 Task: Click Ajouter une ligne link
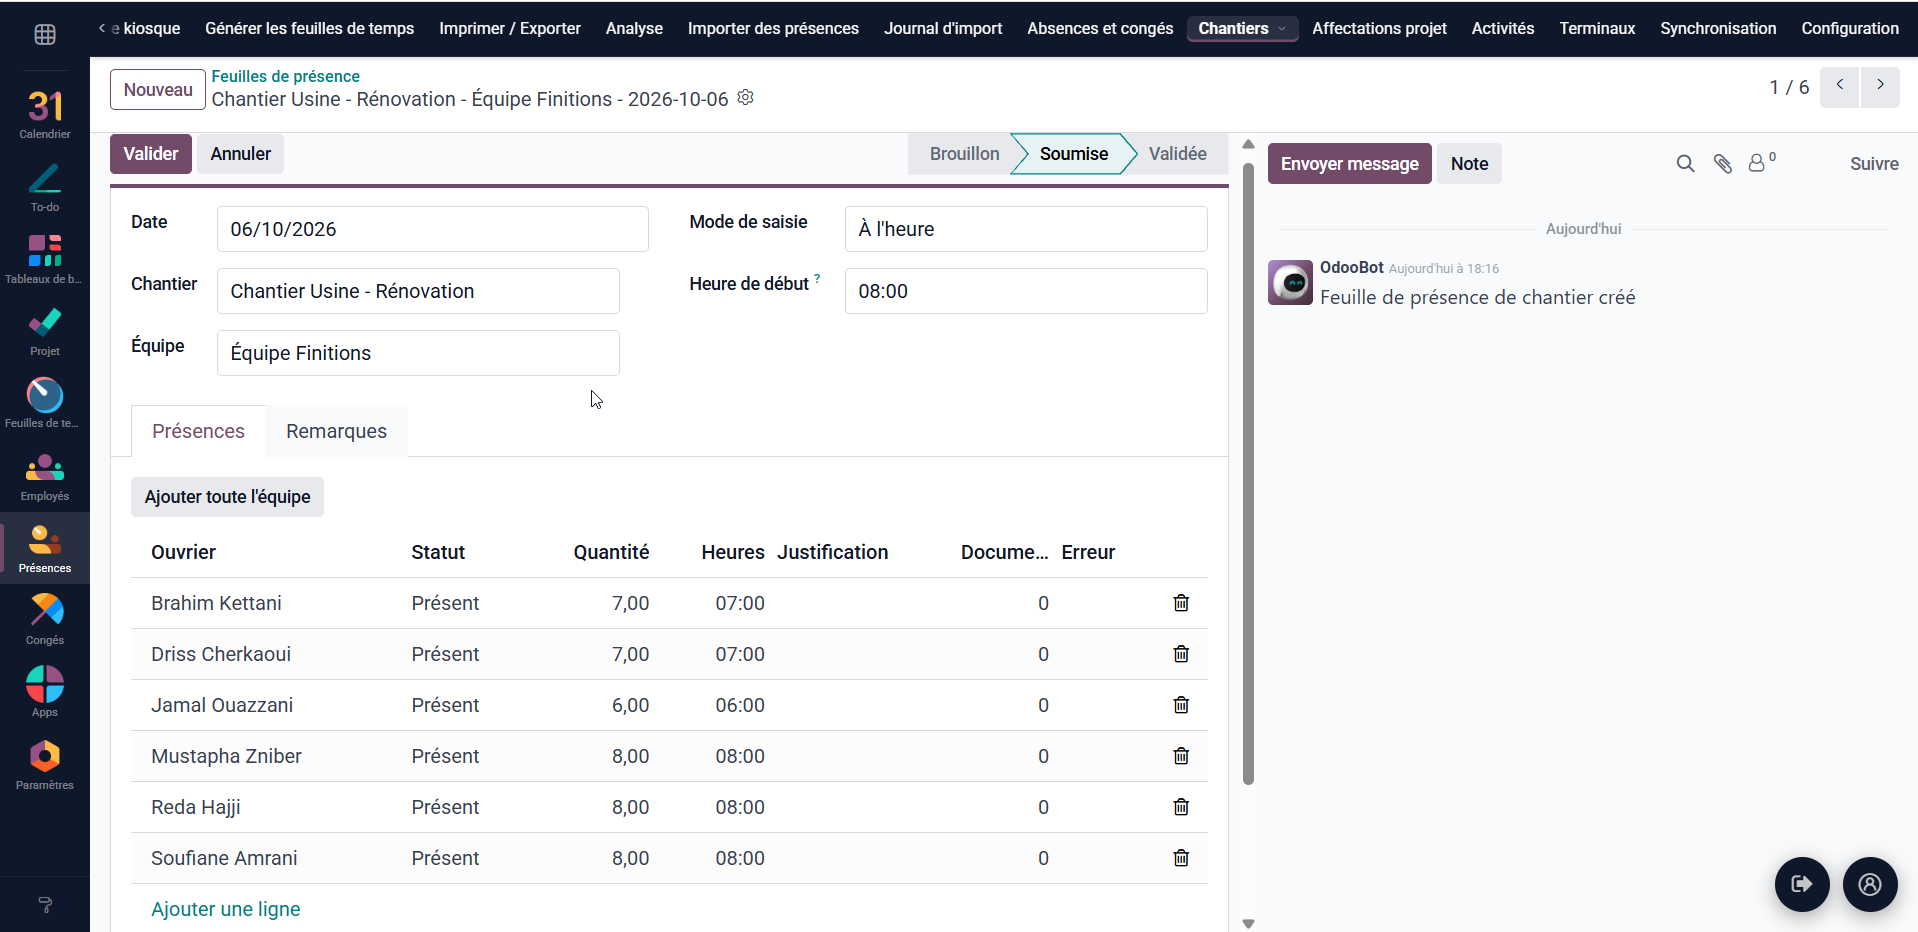coord(226,909)
